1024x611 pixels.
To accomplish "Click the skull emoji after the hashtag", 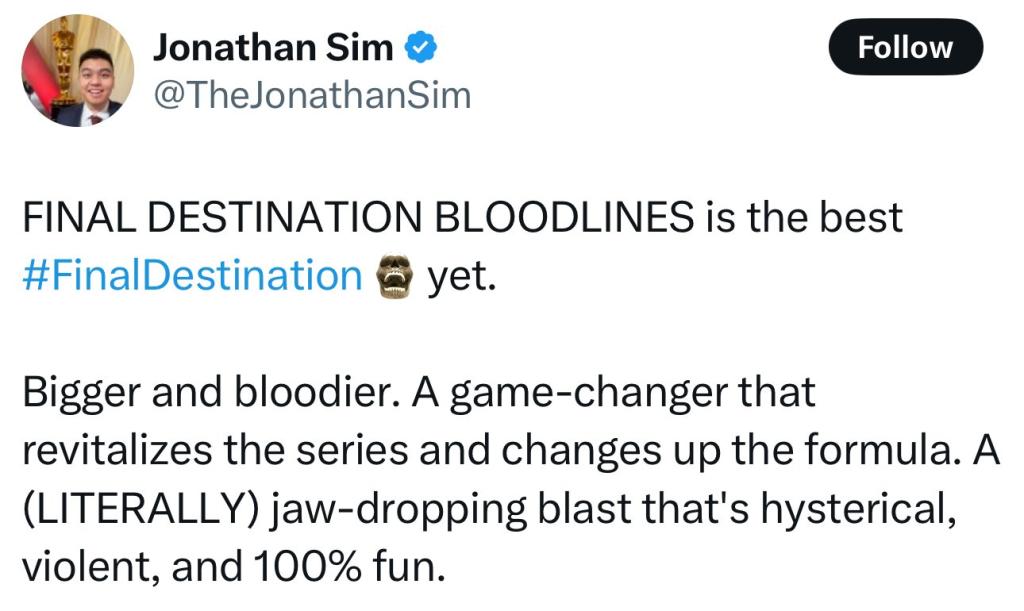I will pyautogui.click(x=395, y=277).
